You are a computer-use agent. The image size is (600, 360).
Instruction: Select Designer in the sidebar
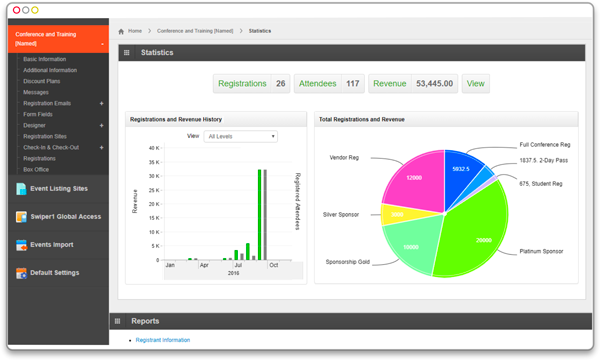coord(34,125)
